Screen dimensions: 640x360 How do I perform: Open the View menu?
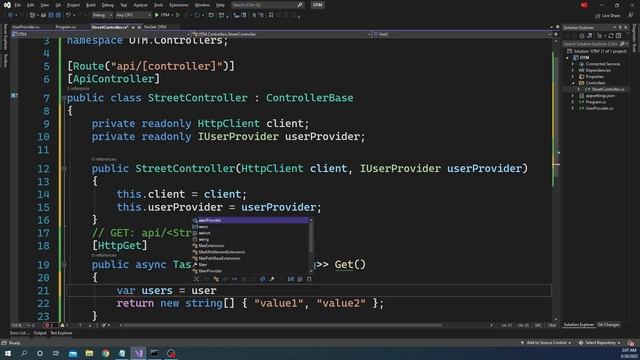pyautogui.click(x=45, y=5)
